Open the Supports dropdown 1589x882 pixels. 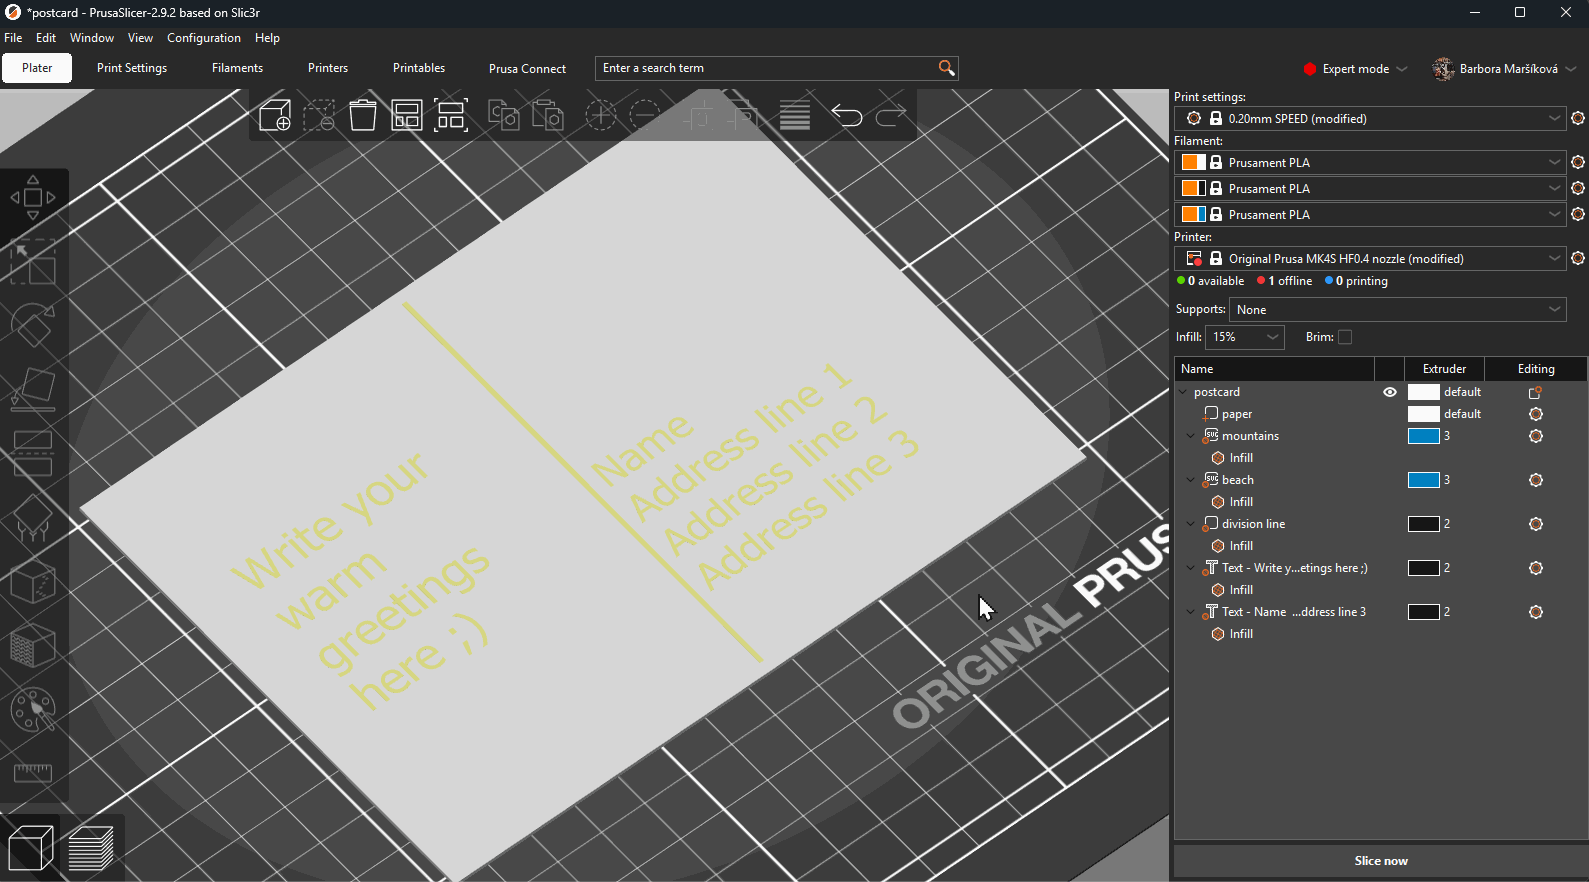click(1397, 310)
